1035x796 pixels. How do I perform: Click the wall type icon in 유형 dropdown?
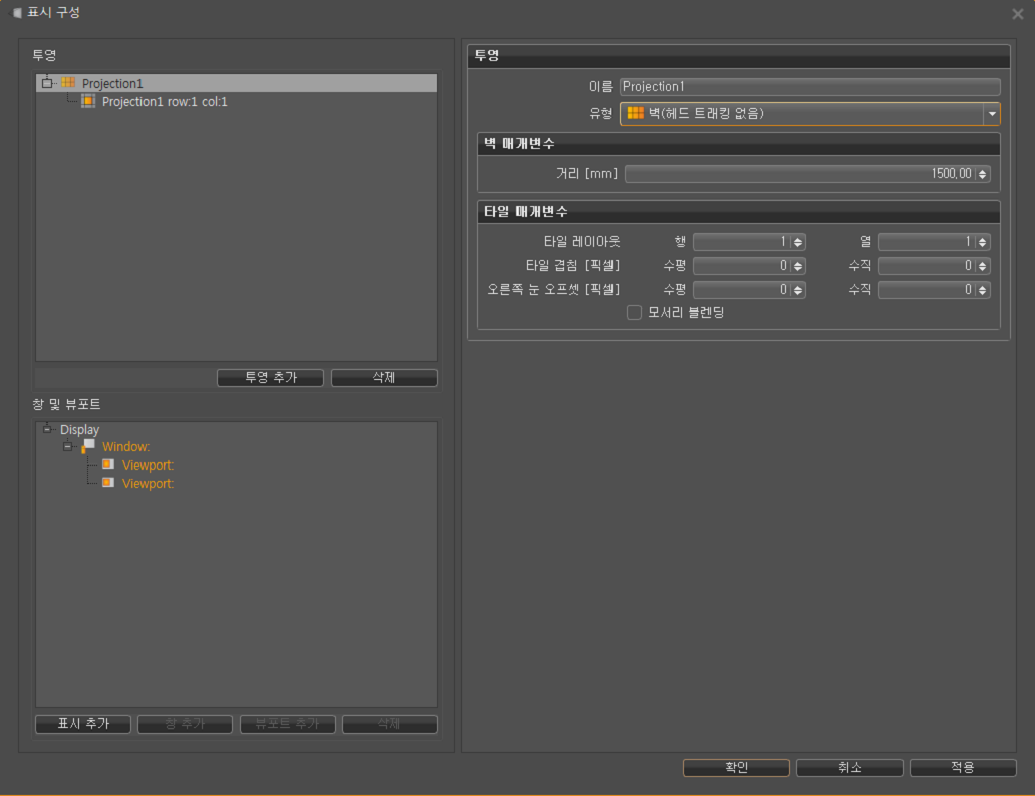pos(635,113)
